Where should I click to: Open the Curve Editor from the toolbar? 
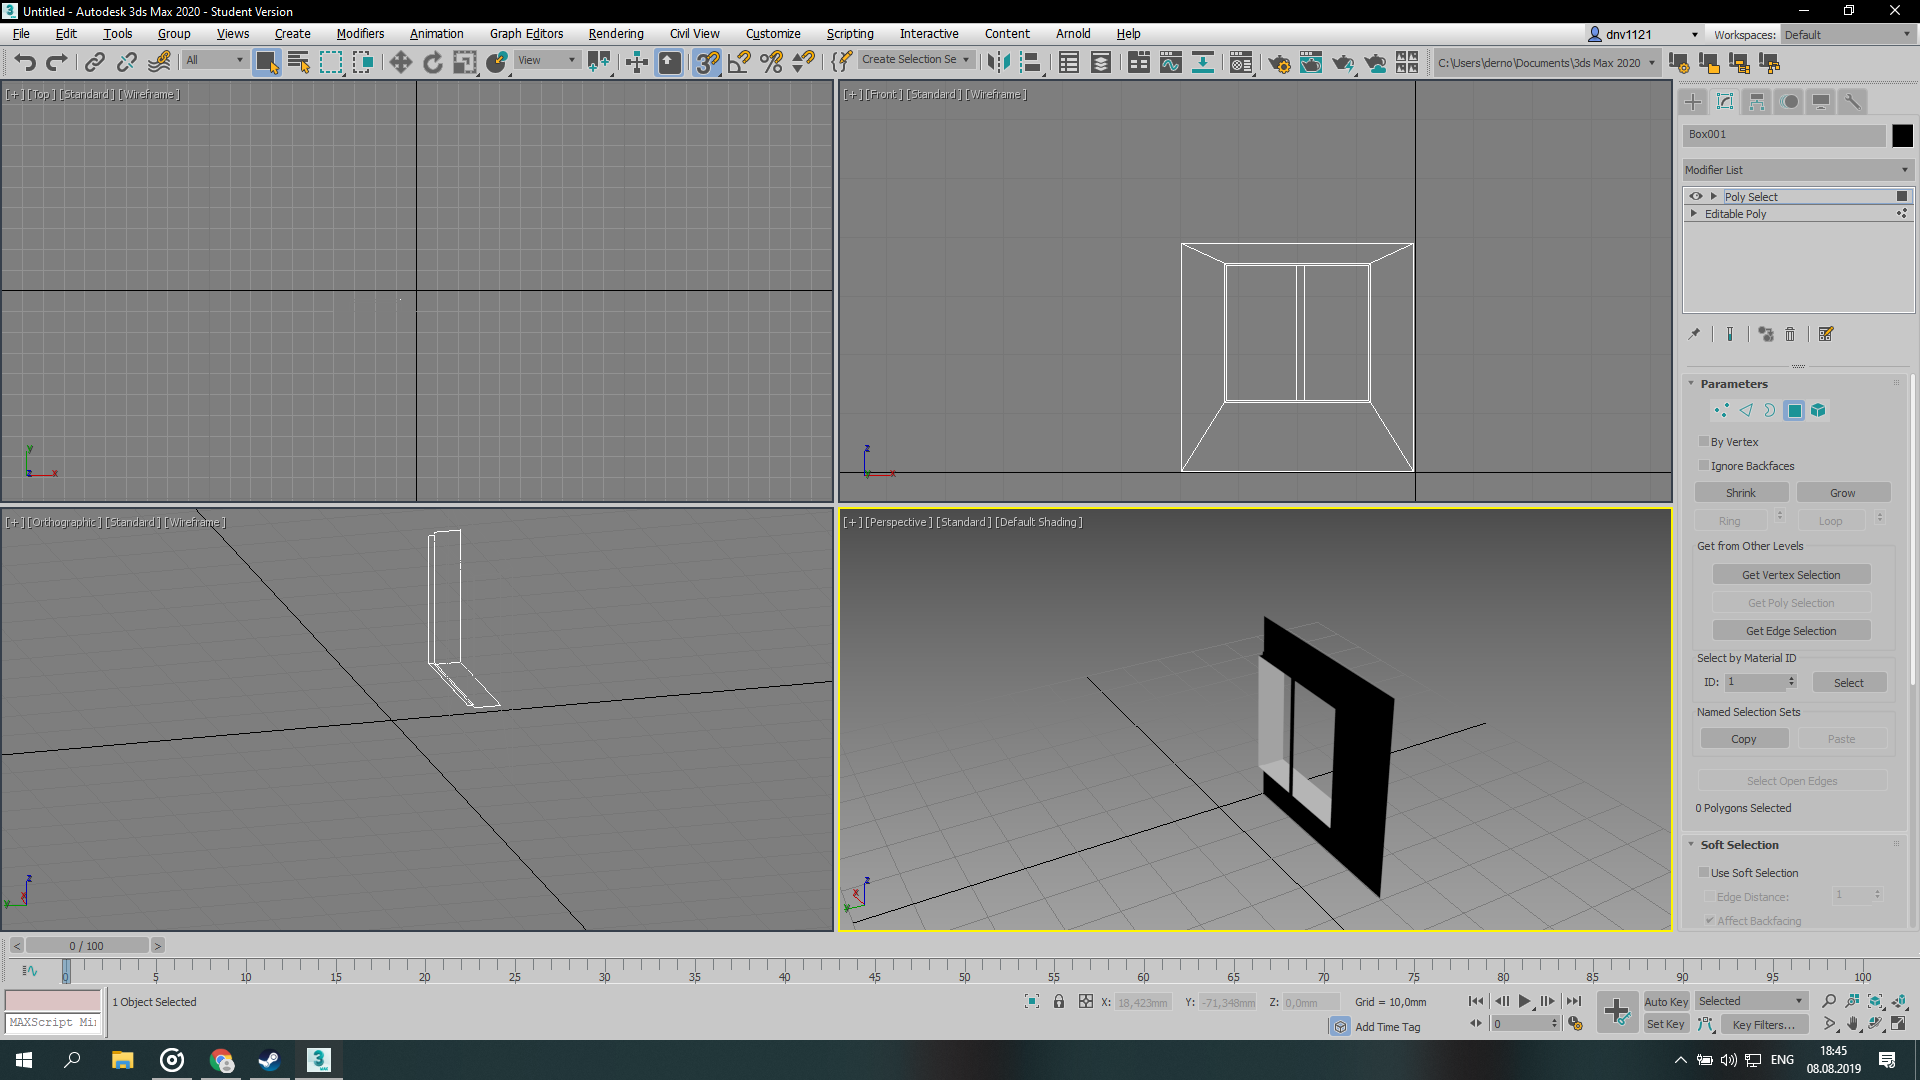point(1171,63)
